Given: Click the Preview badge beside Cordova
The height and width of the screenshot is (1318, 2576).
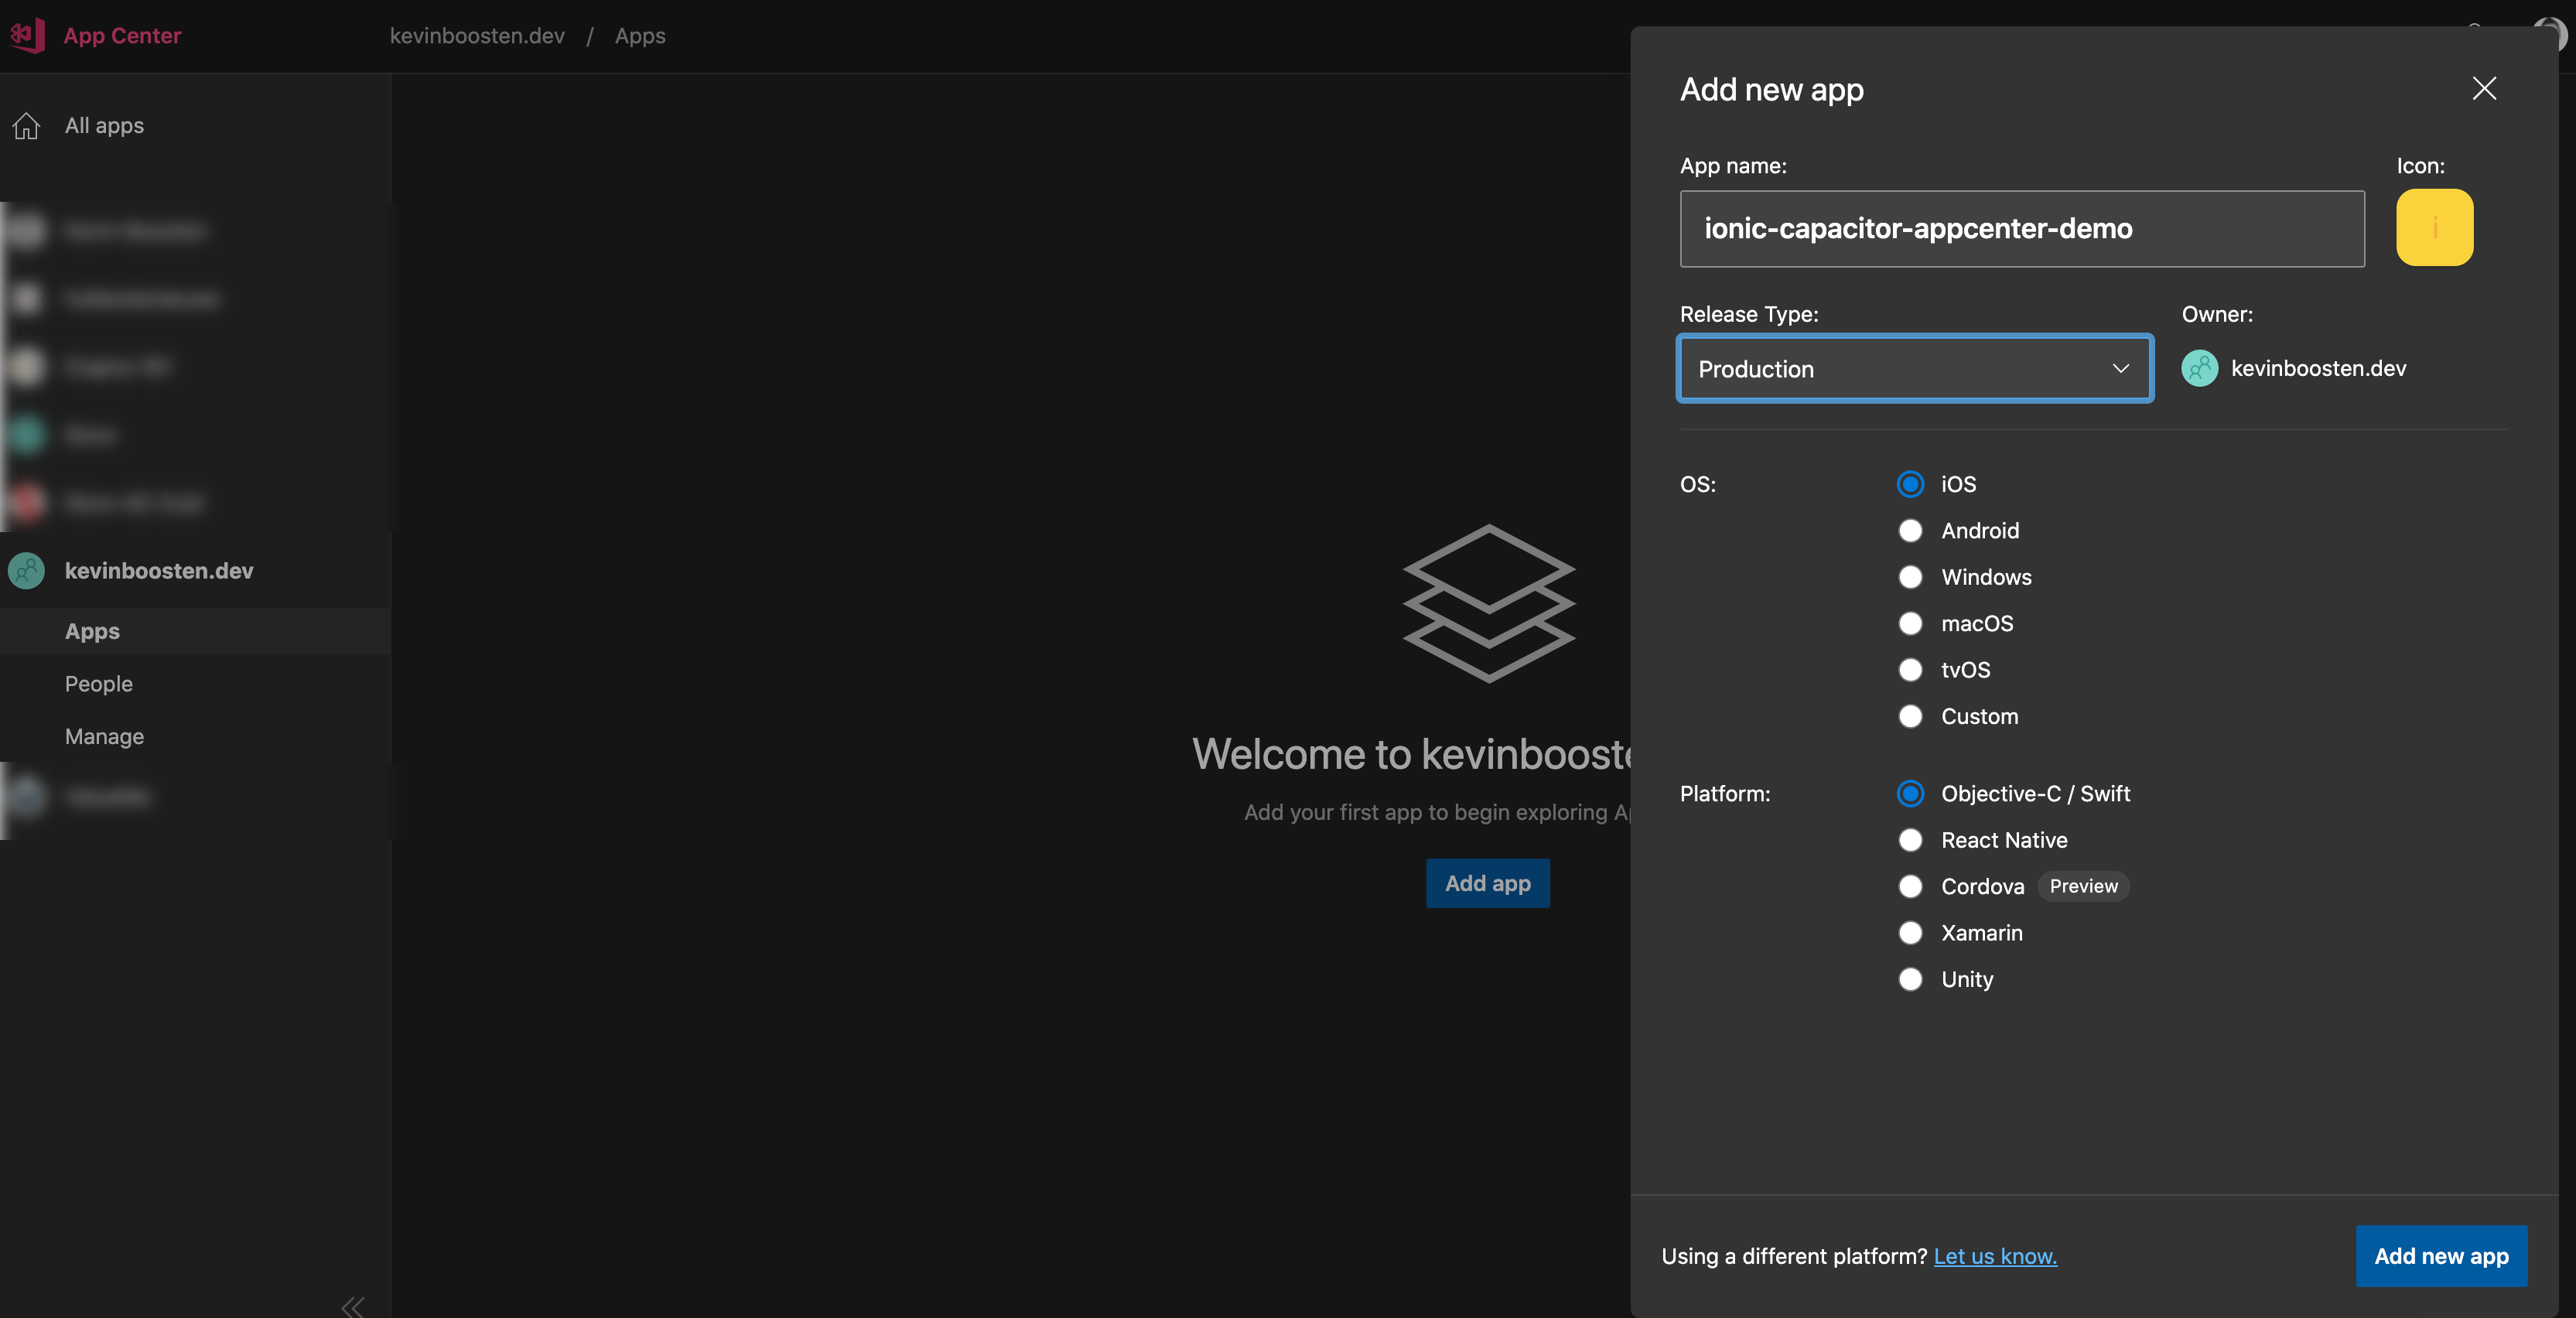Looking at the screenshot, I should point(2083,887).
